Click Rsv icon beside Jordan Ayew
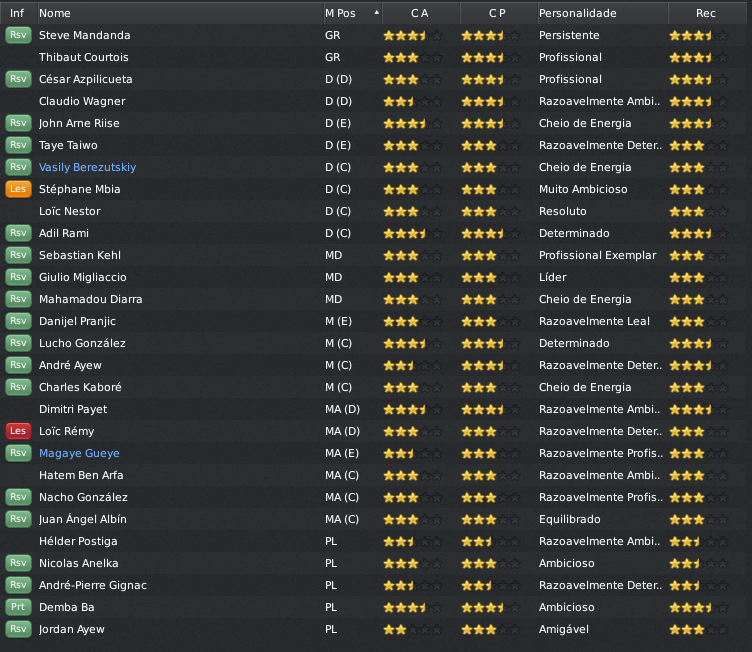The width and height of the screenshot is (752, 652). click(18, 629)
